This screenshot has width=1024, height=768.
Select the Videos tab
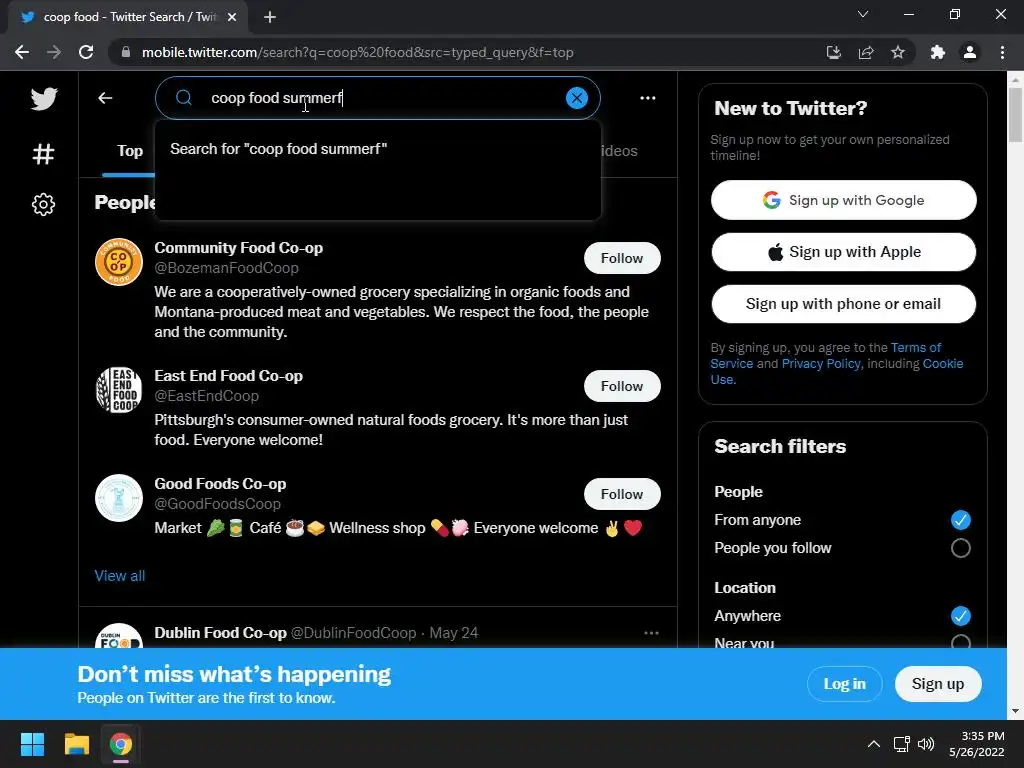click(x=618, y=151)
